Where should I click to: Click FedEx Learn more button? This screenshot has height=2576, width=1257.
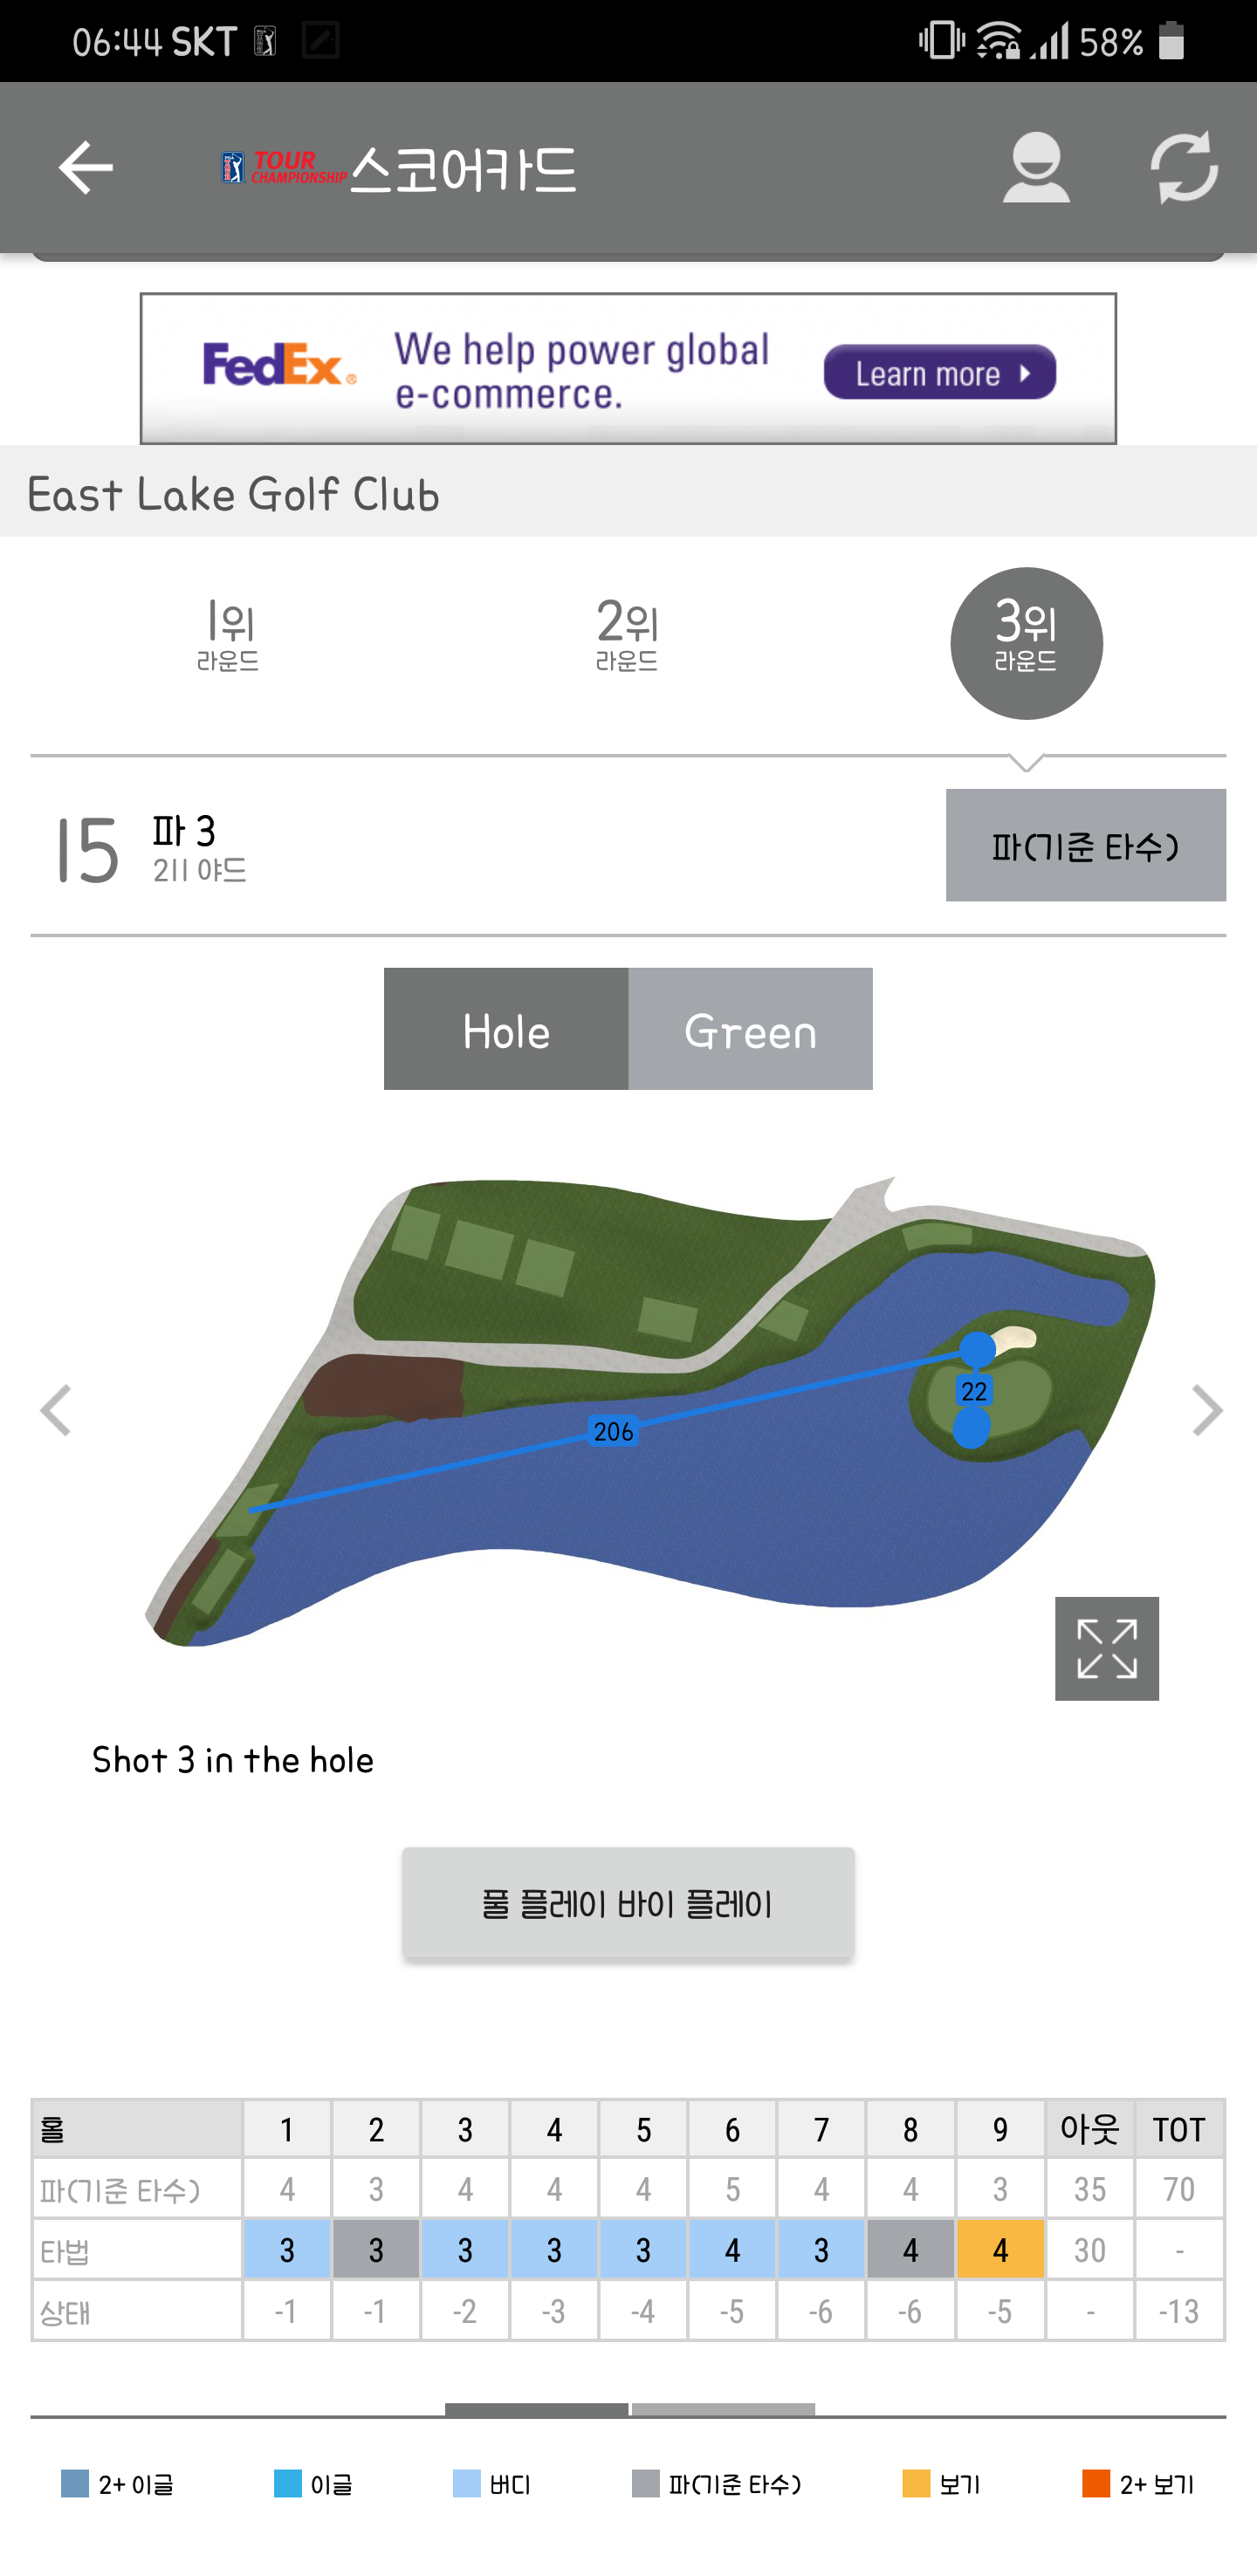[x=939, y=372]
